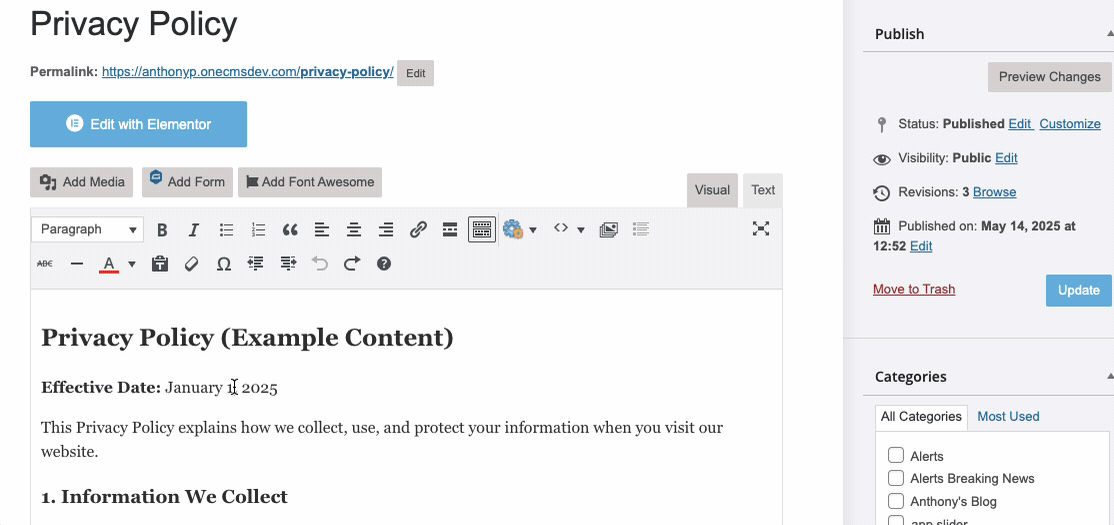Open keyboard shortcuts help icon
1114x525 pixels.
pos(384,264)
